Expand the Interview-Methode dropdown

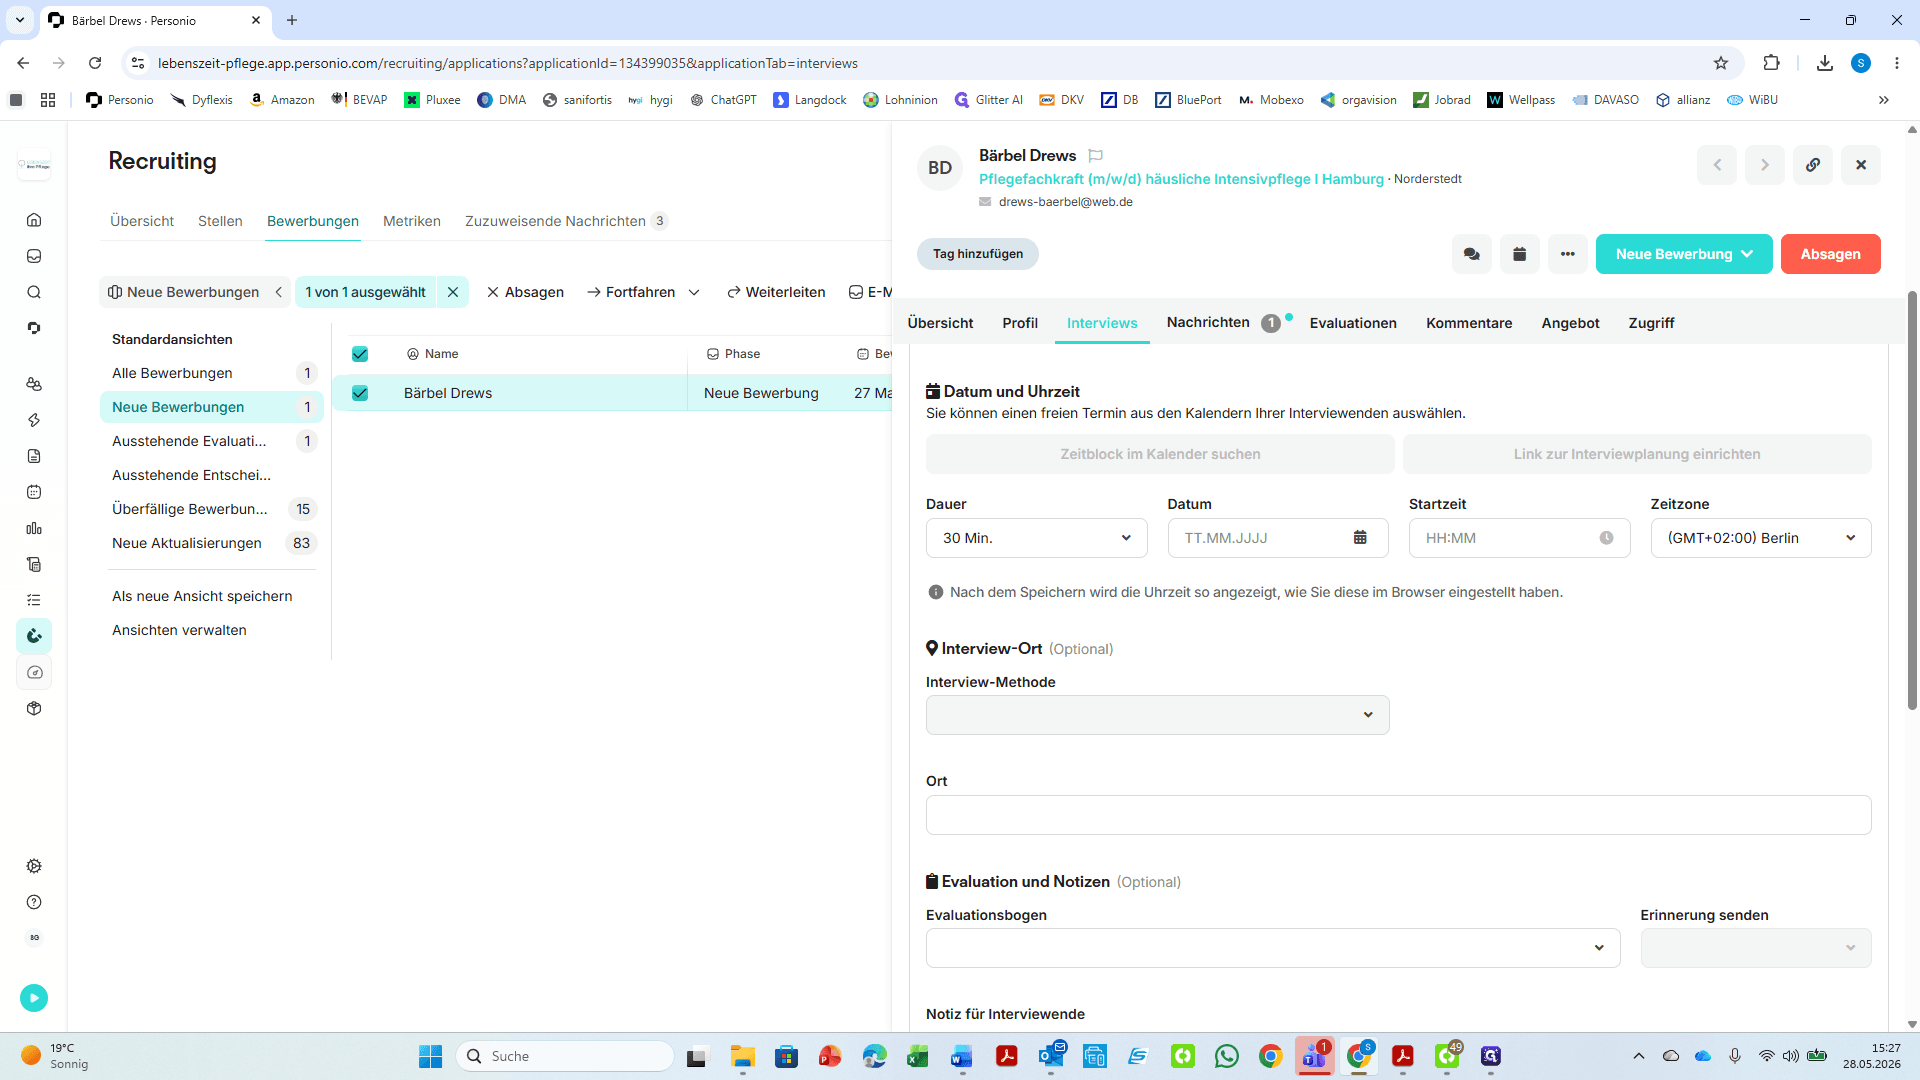1157,715
